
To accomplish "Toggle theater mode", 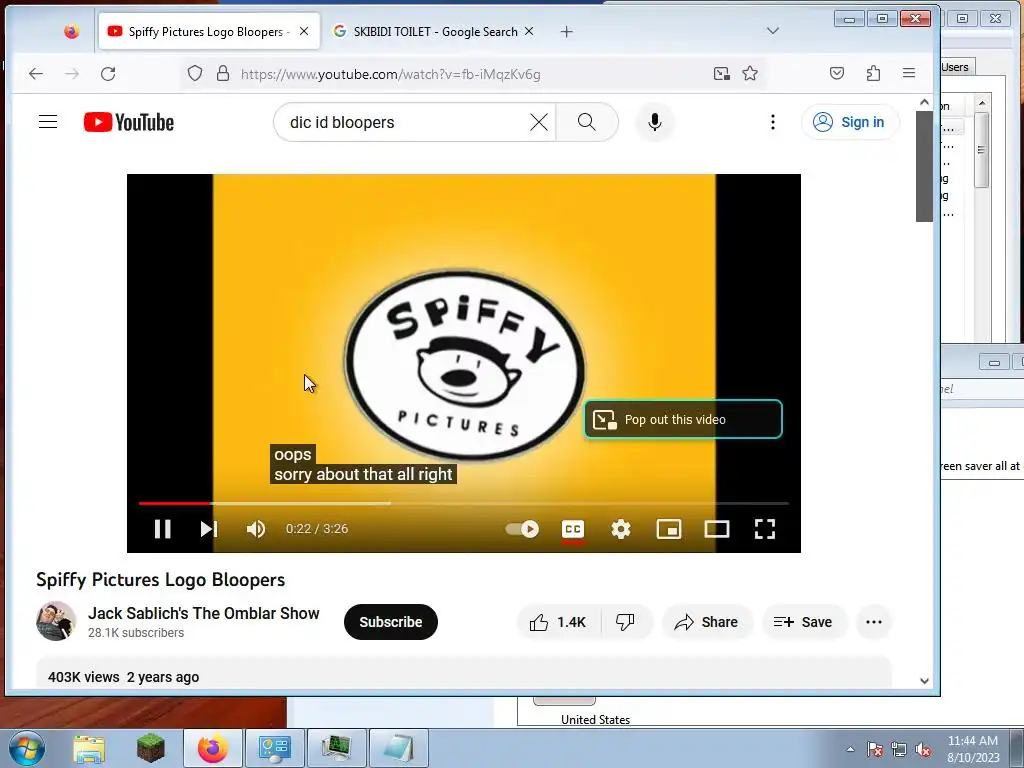I will click(716, 529).
